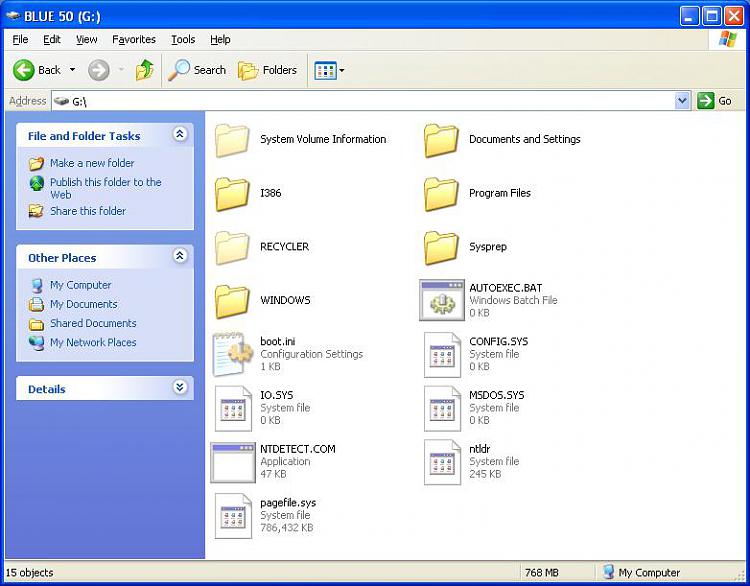This screenshot has height=586, width=750.
Task: Open the Forward history dropdown arrow
Action: (x=121, y=70)
